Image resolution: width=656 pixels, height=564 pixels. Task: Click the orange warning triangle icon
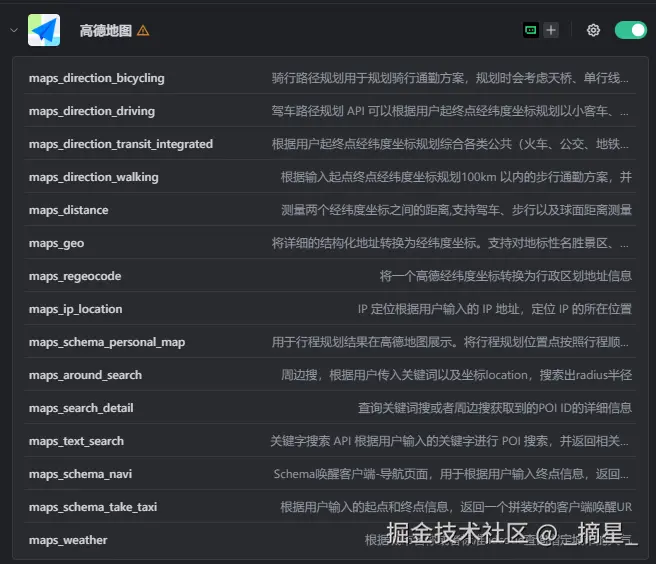(143, 31)
